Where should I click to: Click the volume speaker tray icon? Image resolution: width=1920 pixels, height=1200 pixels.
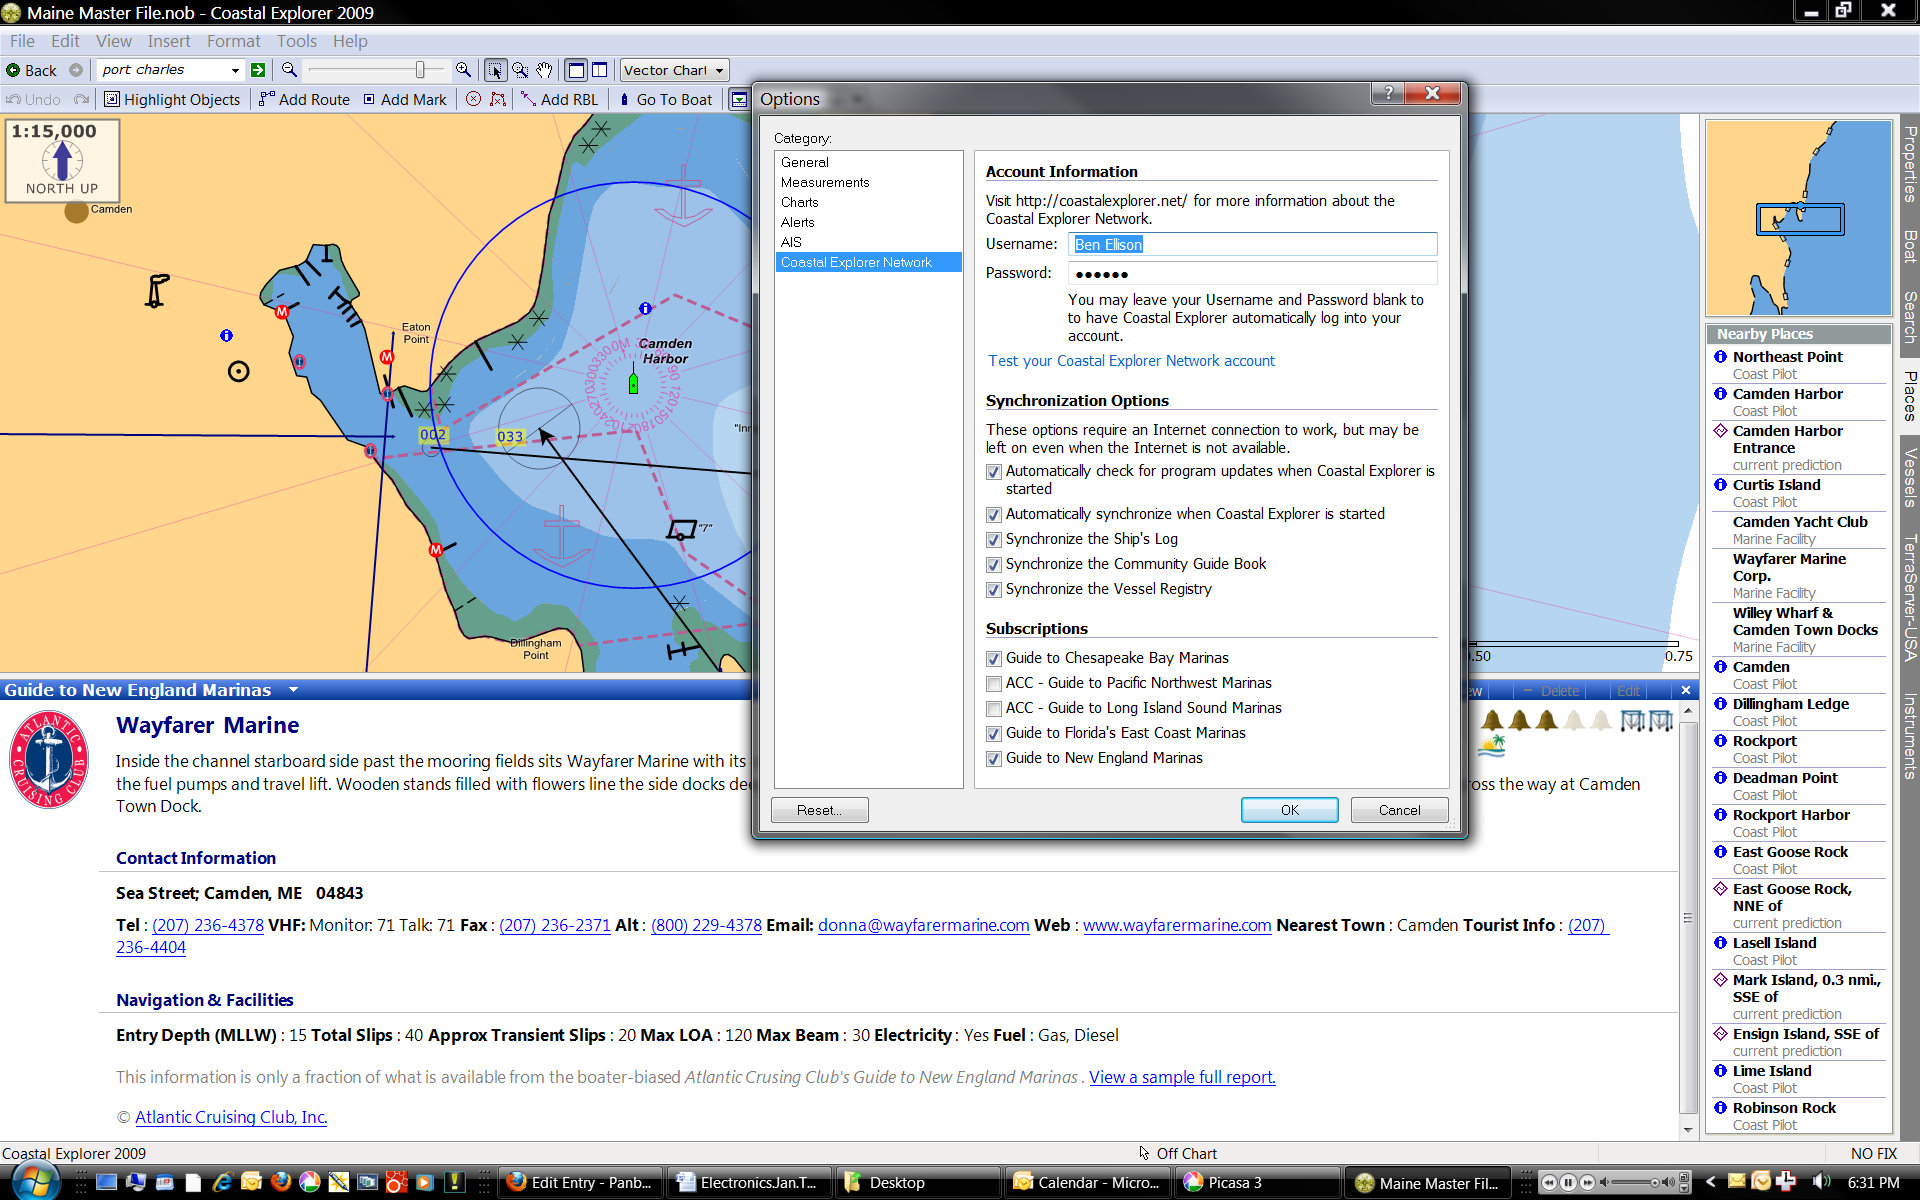tap(1822, 1182)
